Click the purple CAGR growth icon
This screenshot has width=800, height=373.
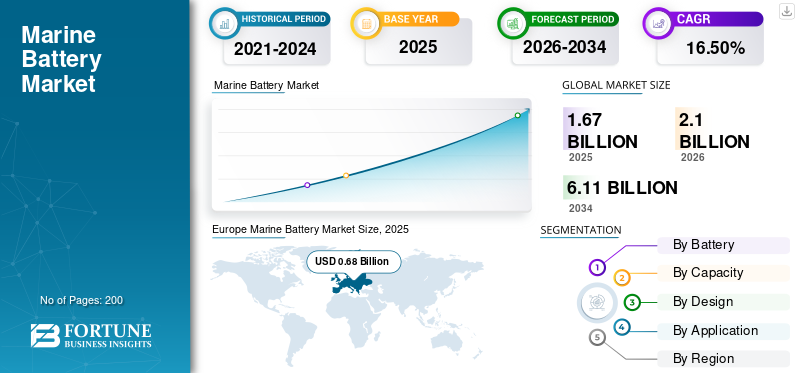(658, 23)
